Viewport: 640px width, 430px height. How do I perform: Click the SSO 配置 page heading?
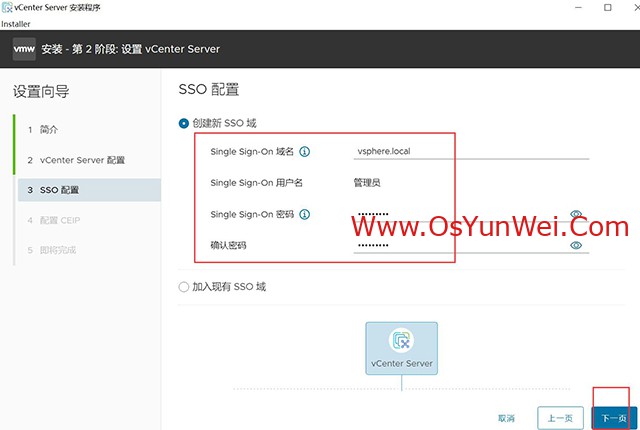(x=209, y=89)
